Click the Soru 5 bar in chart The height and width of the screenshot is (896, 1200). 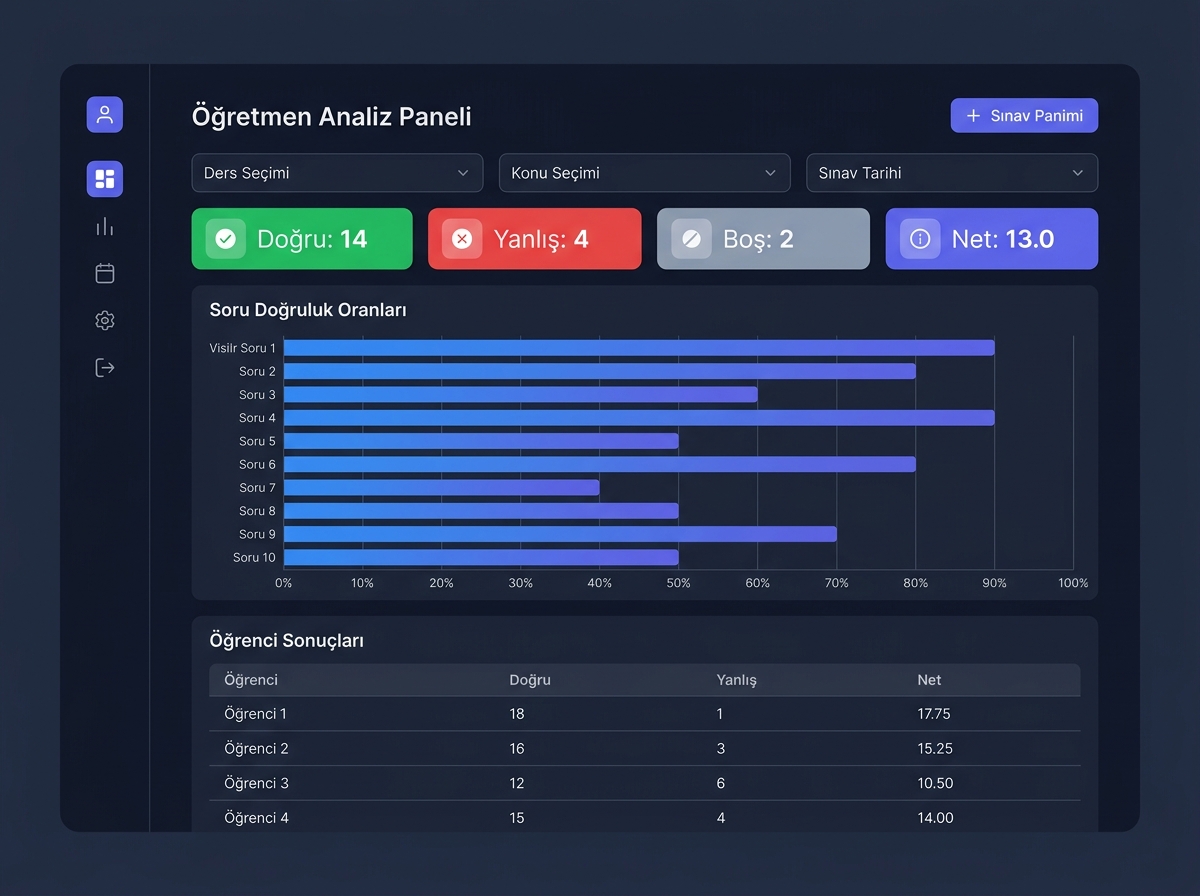coord(481,441)
